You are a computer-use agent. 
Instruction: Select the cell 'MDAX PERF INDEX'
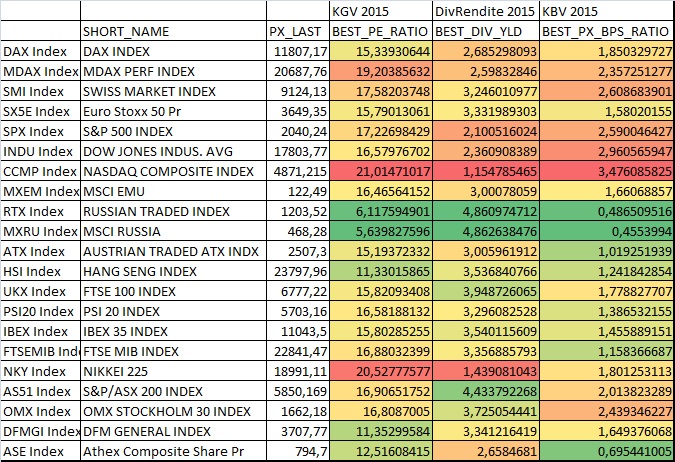[x=173, y=71]
